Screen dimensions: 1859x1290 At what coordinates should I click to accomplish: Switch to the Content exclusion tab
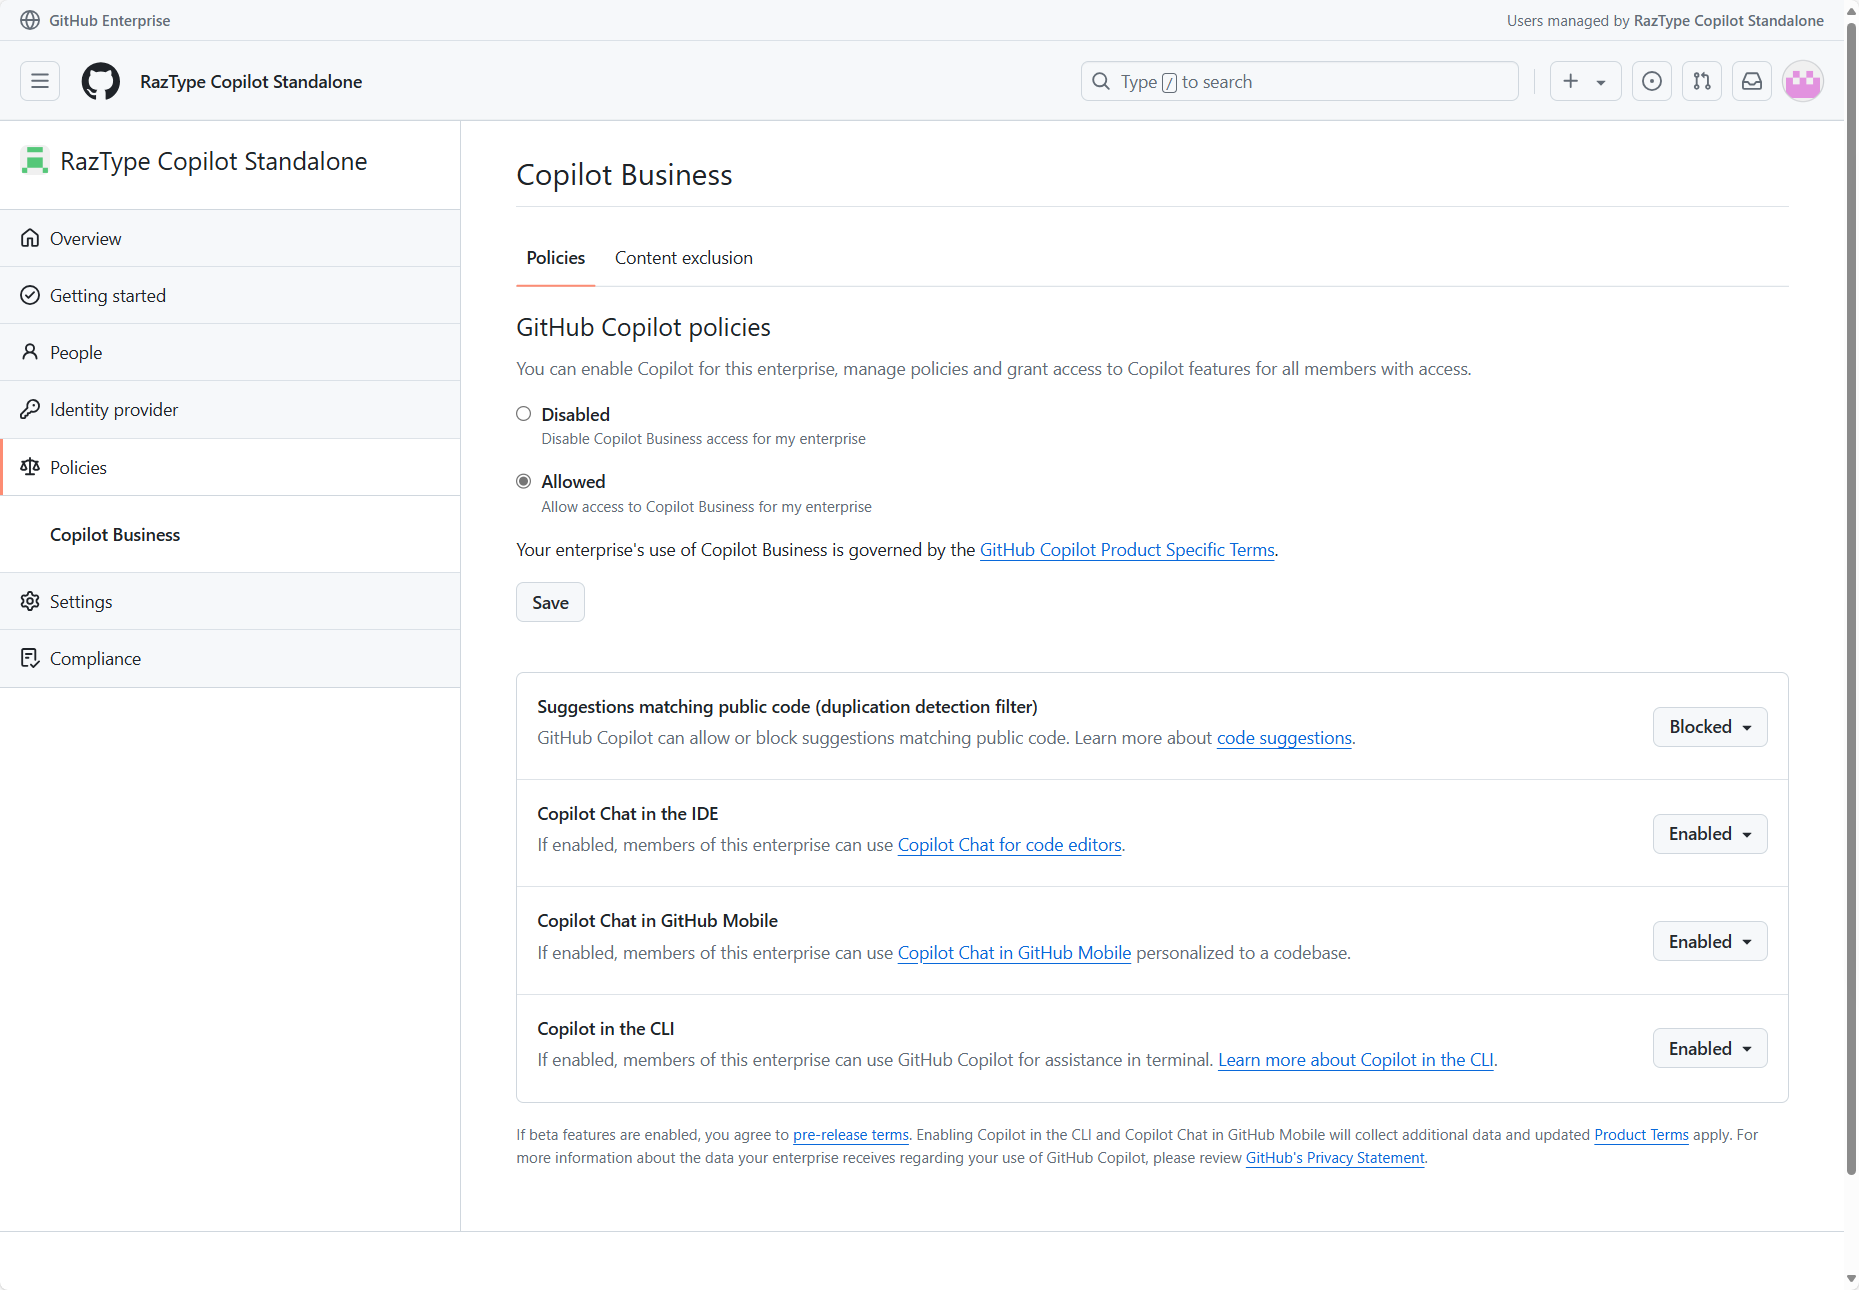click(x=683, y=257)
